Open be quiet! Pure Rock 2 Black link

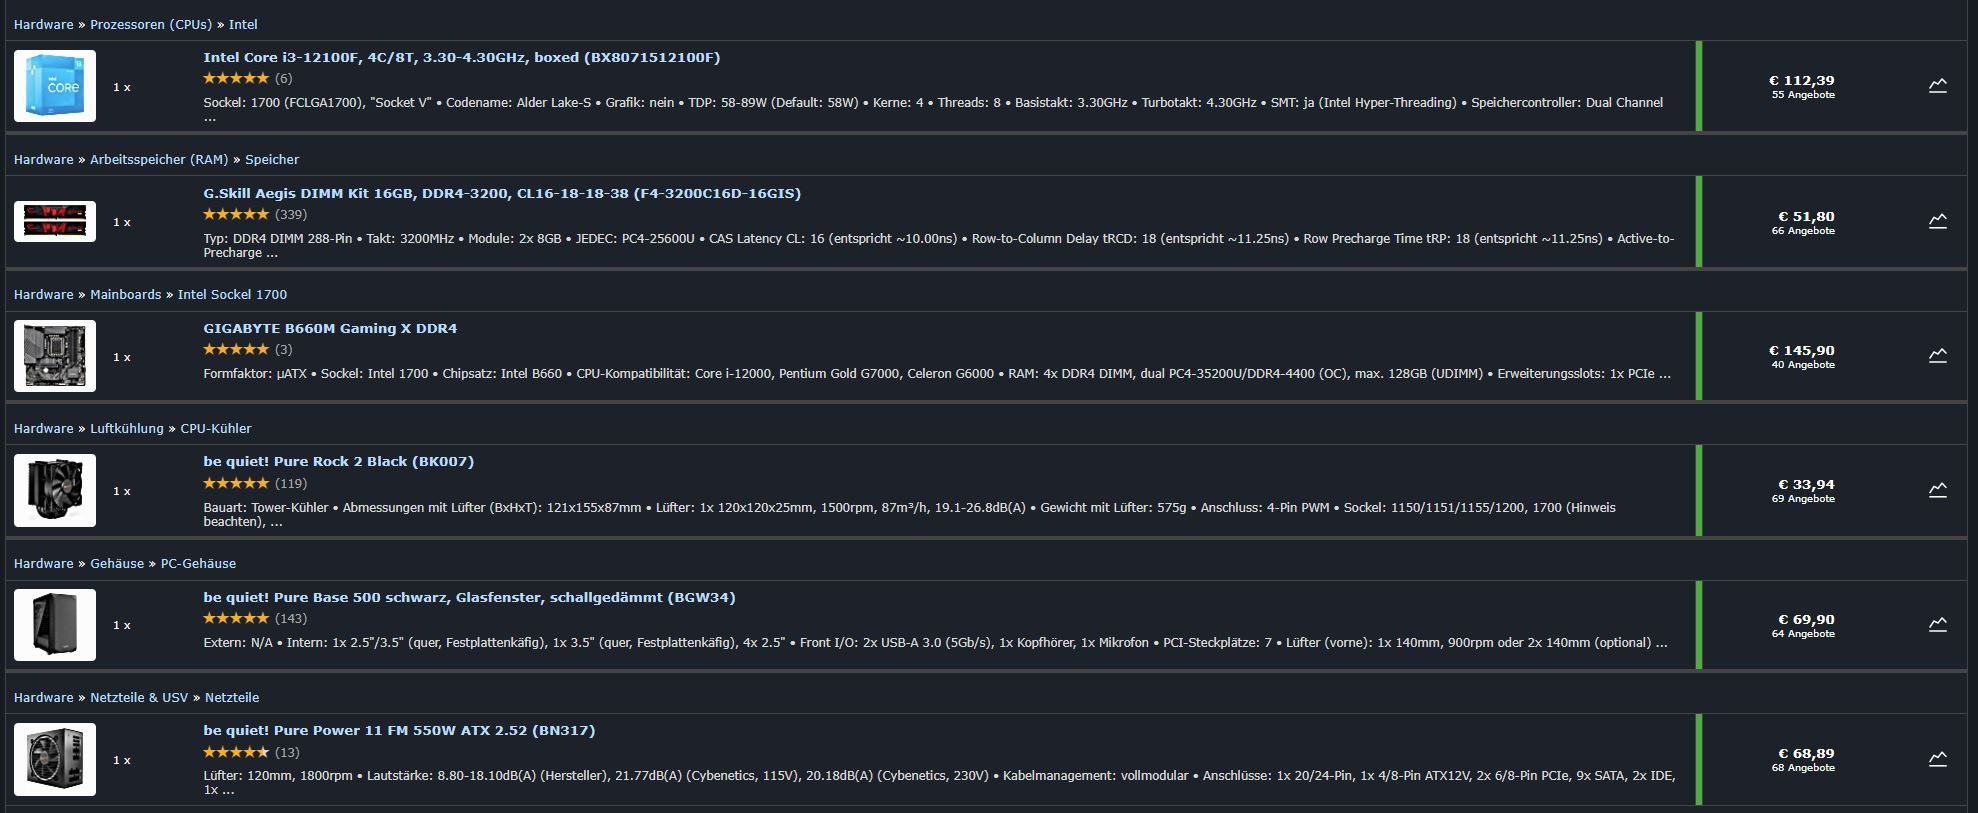click(x=338, y=461)
